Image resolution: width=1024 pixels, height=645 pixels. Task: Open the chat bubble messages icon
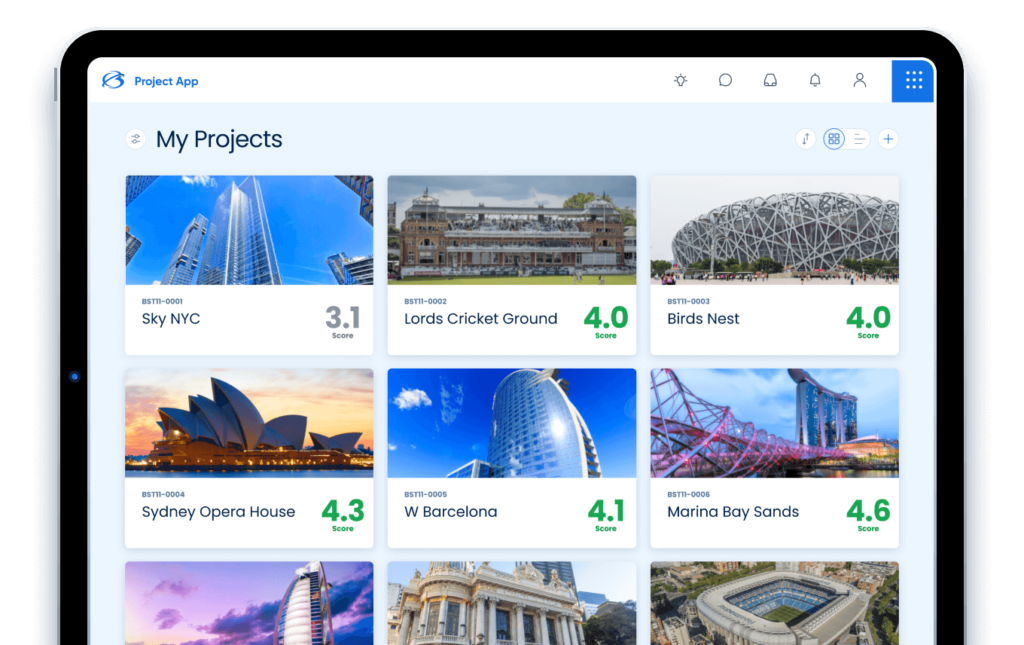(725, 81)
